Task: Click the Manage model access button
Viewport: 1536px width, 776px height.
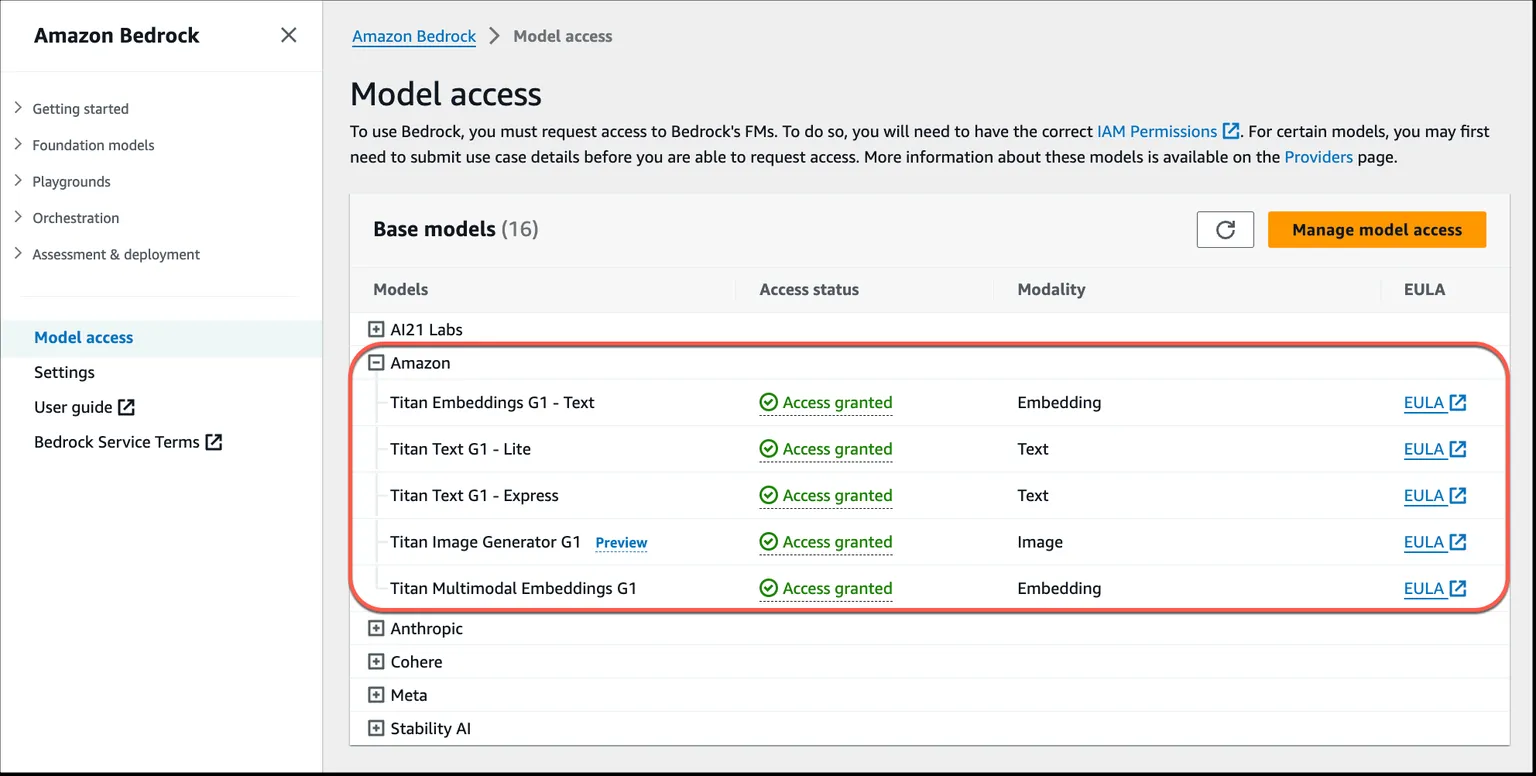Action: point(1376,229)
